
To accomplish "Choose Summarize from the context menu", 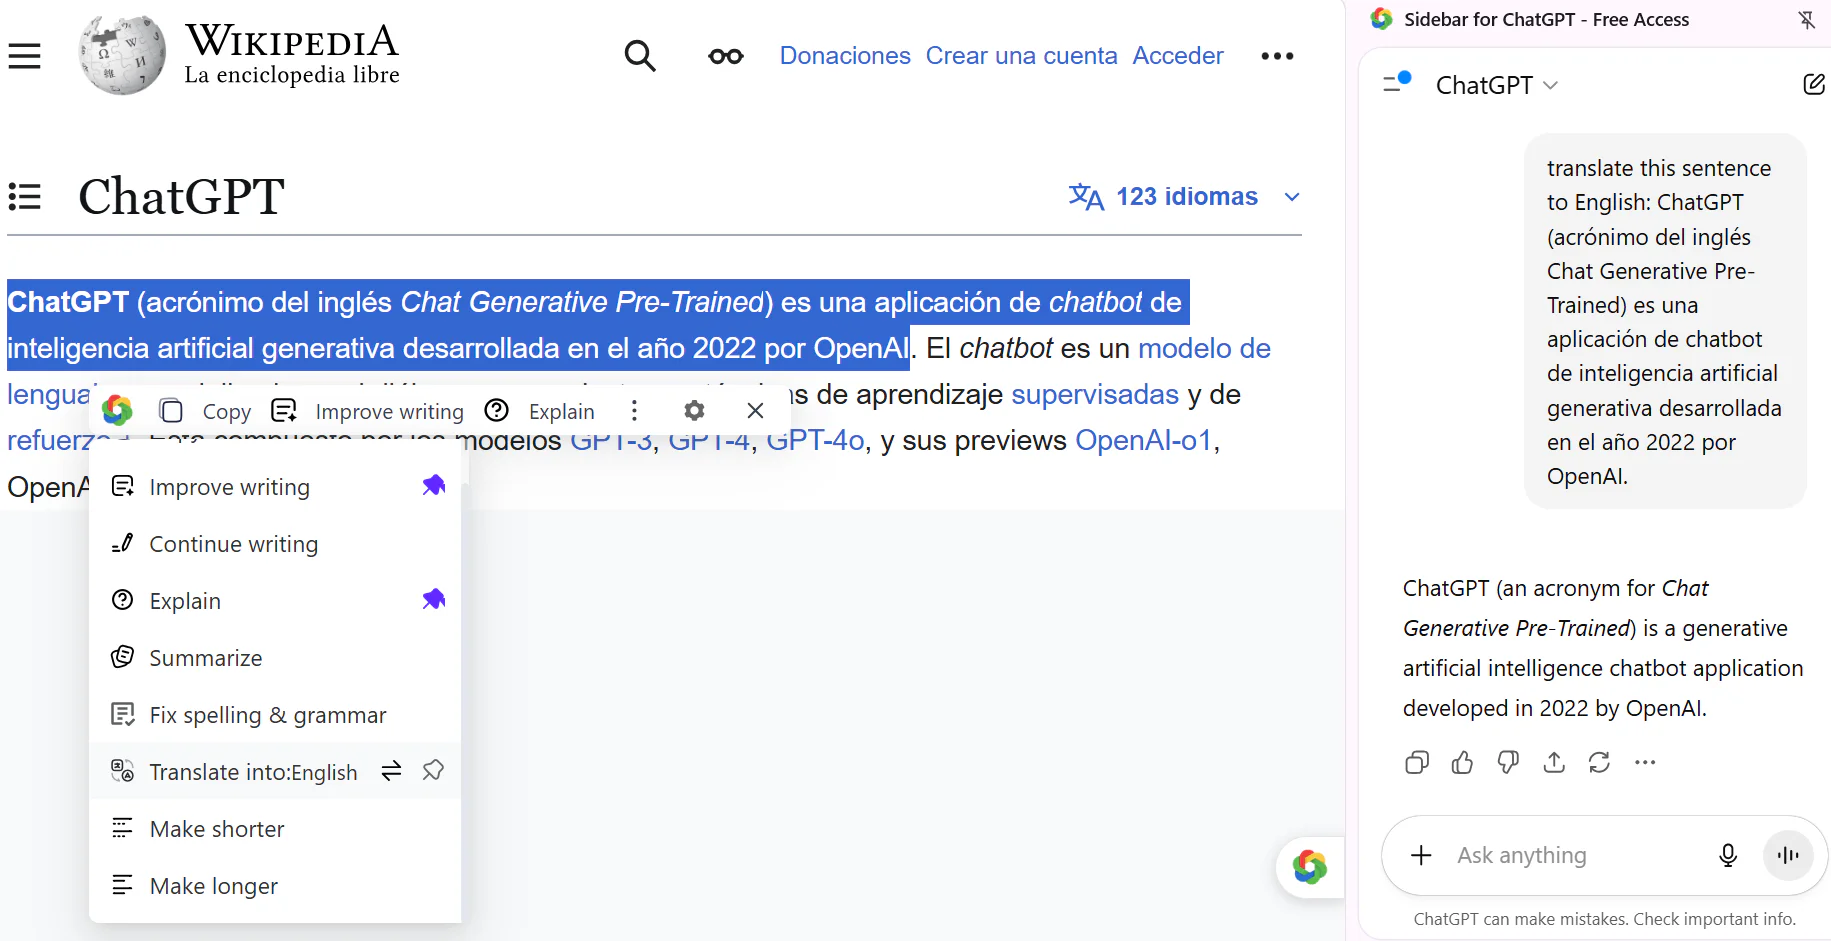I will coord(205,657).
